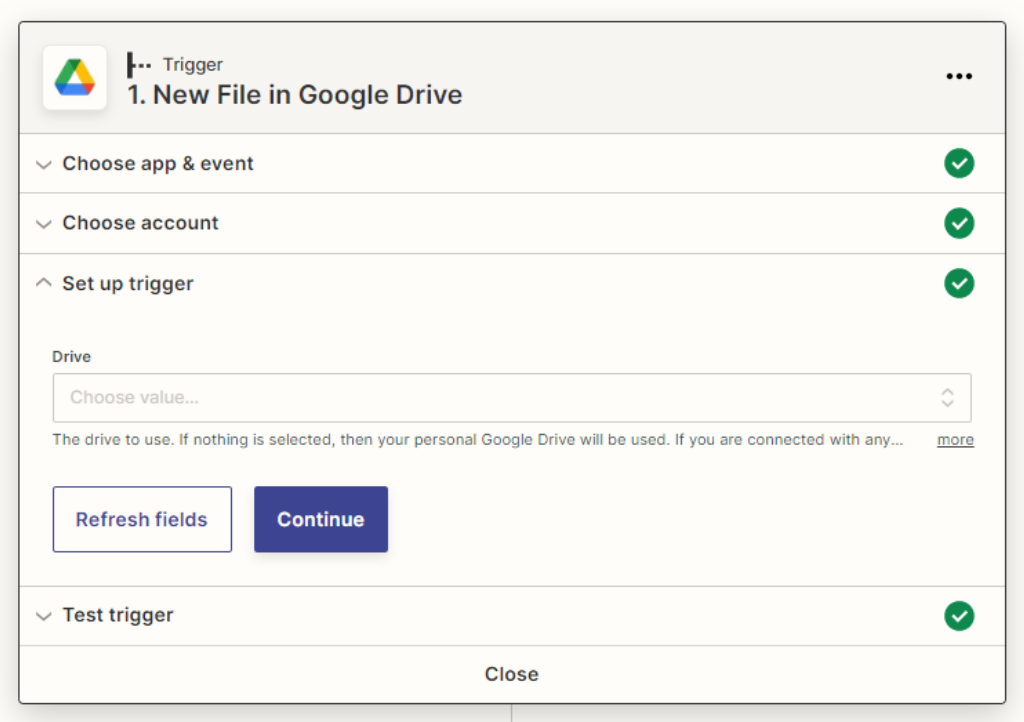Click the Google Drive app icon
The height and width of the screenshot is (722, 1024).
pyautogui.click(x=74, y=78)
